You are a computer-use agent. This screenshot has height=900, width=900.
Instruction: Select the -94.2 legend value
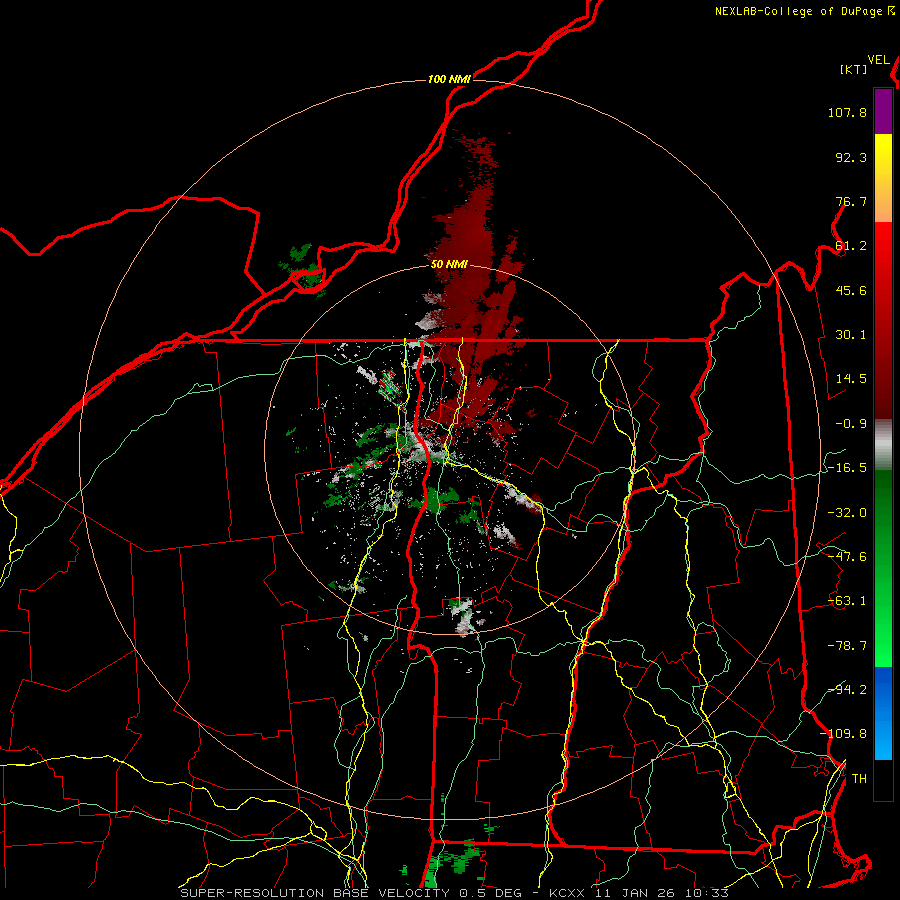pos(847,690)
